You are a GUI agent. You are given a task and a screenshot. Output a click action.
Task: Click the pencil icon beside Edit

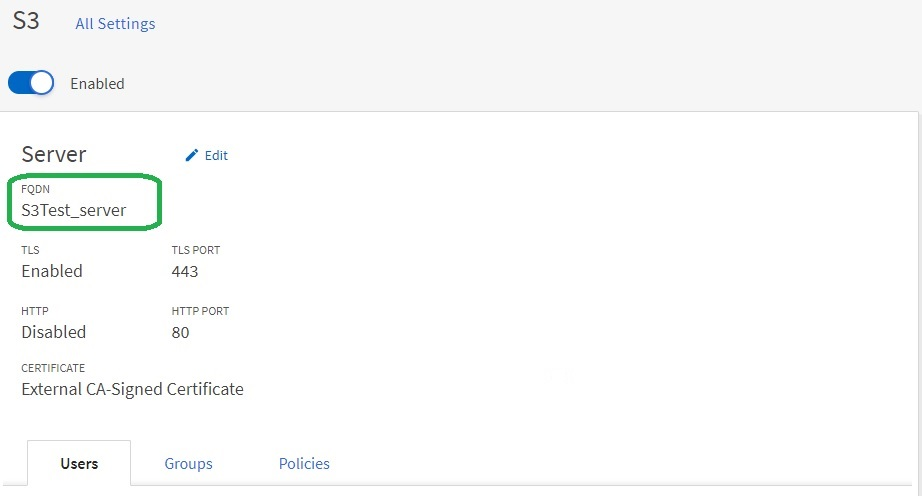(192, 155)
